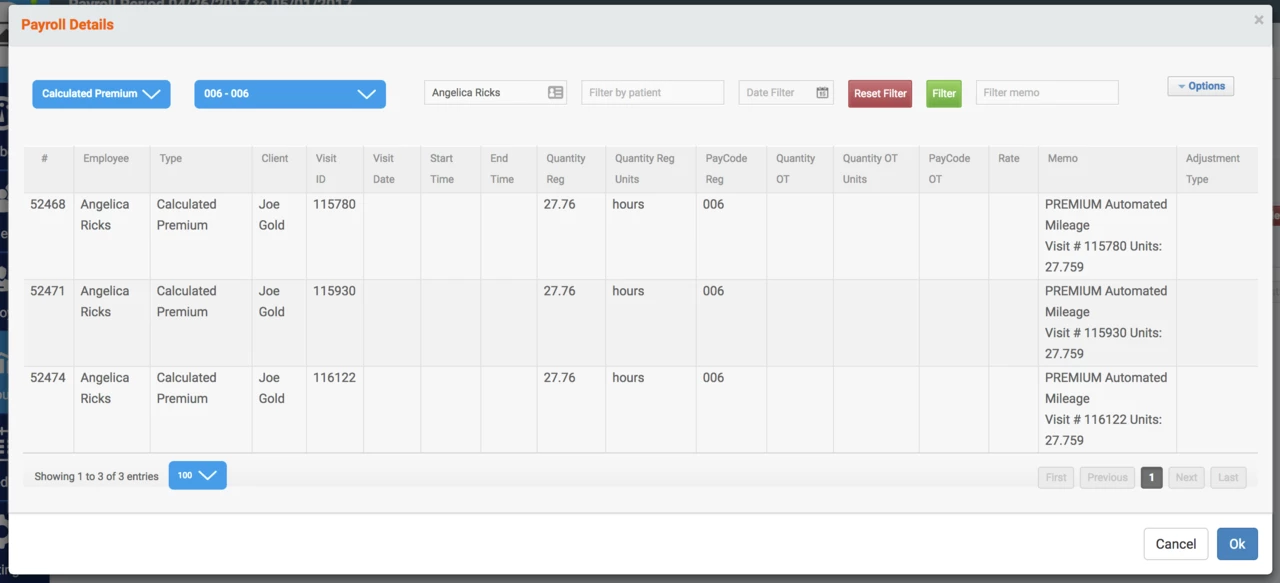Screen dimensions: 1280x583
Task: Close the Payroll Details dialog with X
Action: click(x=1258, y=20)
